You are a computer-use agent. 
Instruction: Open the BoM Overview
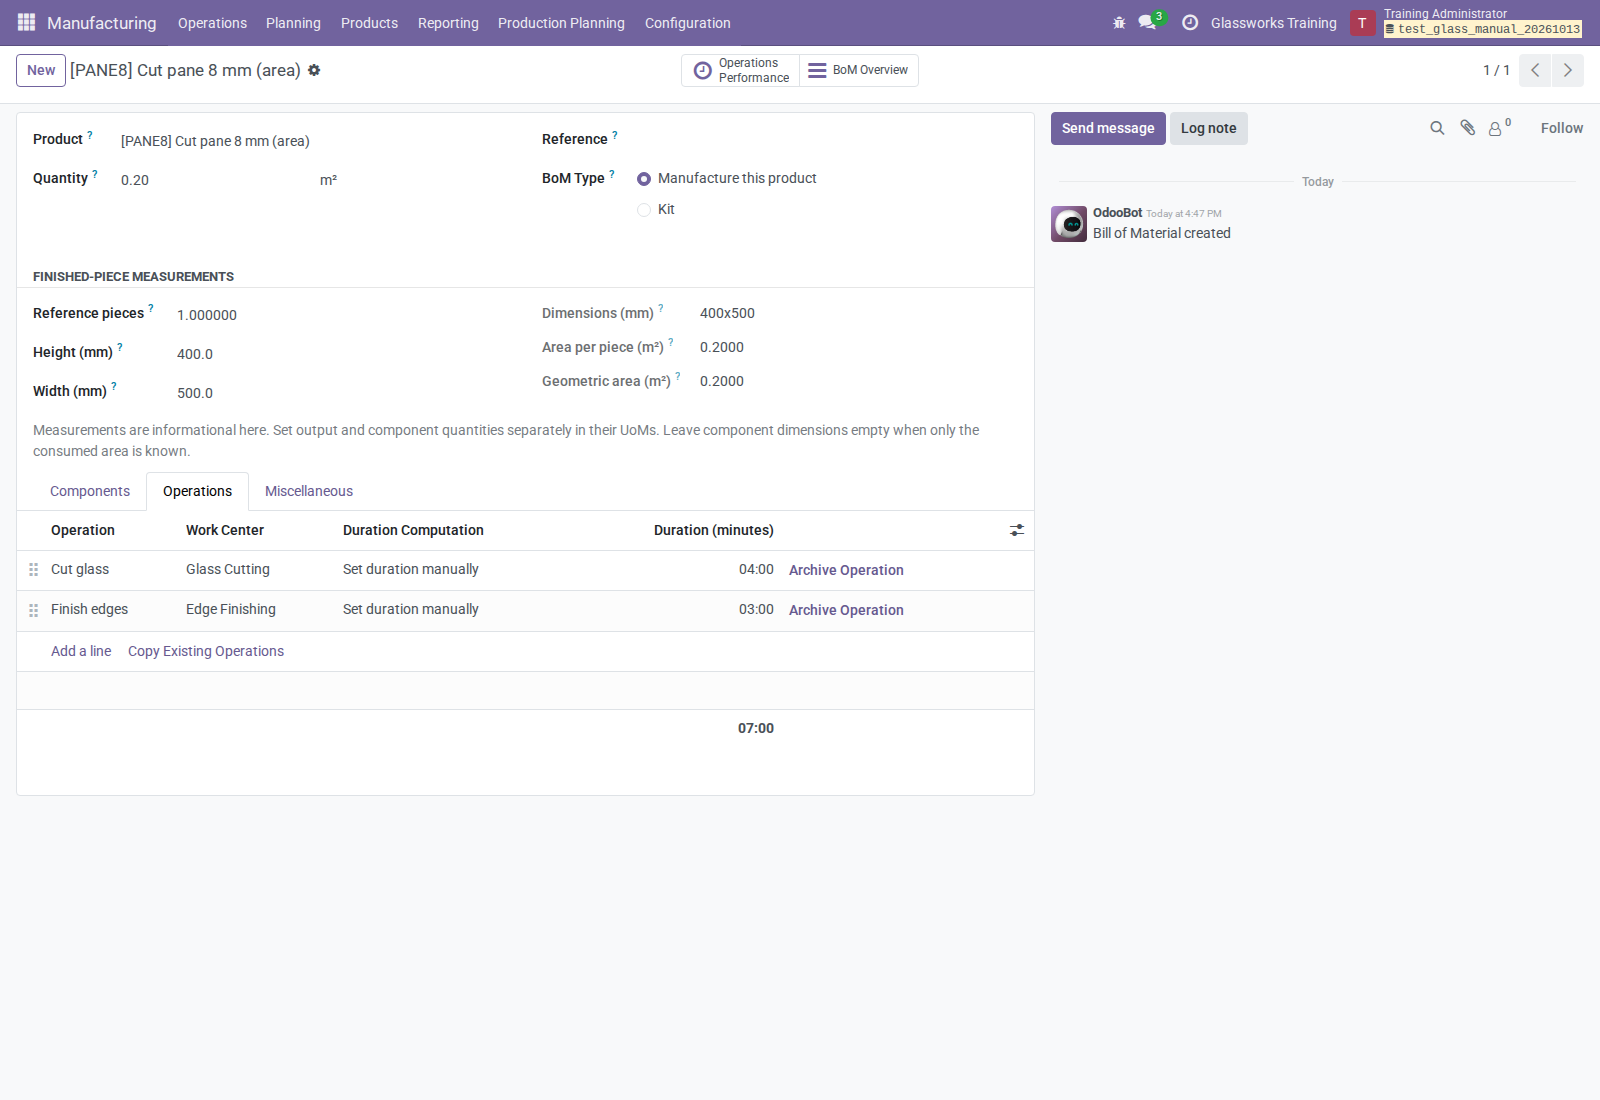coord(859,70)
